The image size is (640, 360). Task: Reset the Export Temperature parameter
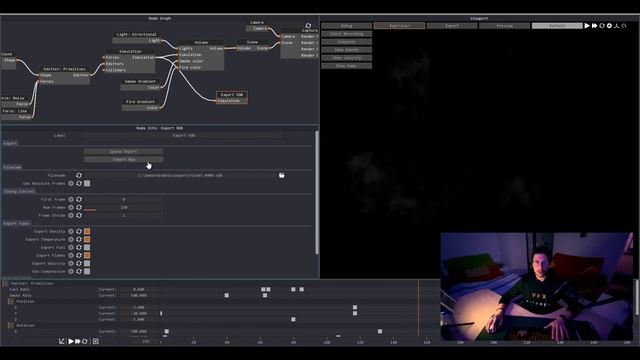[79, 240]
